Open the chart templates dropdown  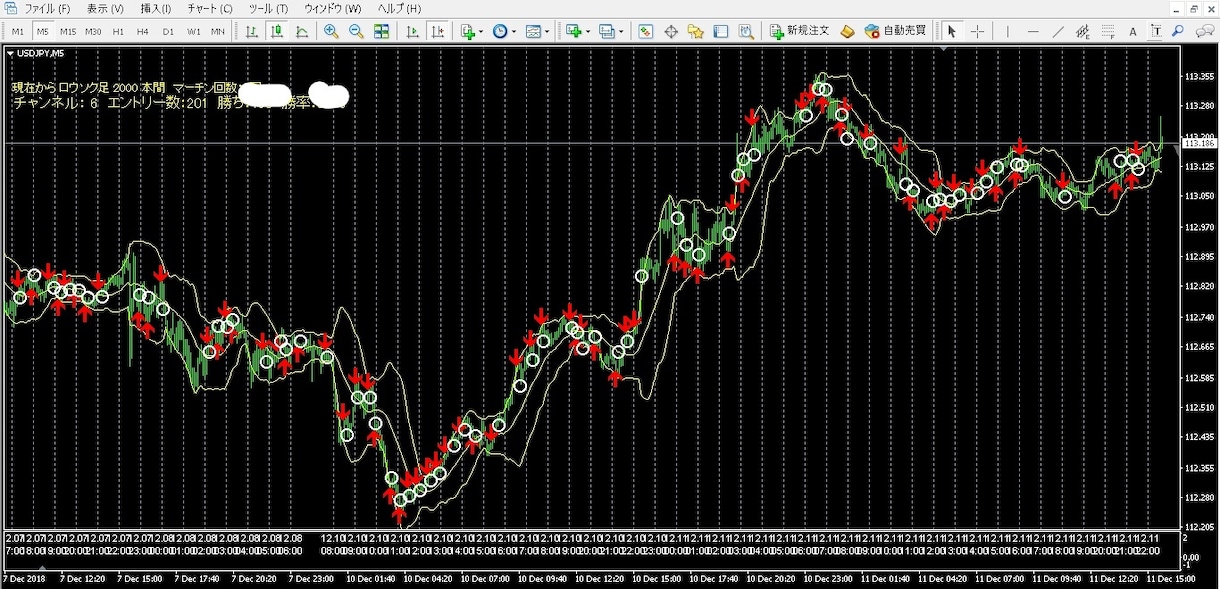(x=538, y=31)
